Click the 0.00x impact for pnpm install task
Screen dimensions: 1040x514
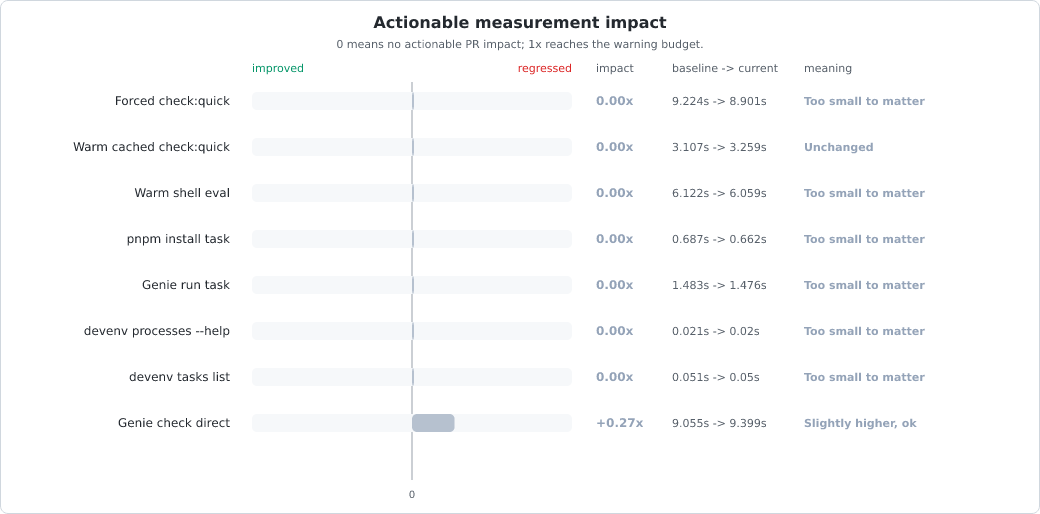point(615,239)
